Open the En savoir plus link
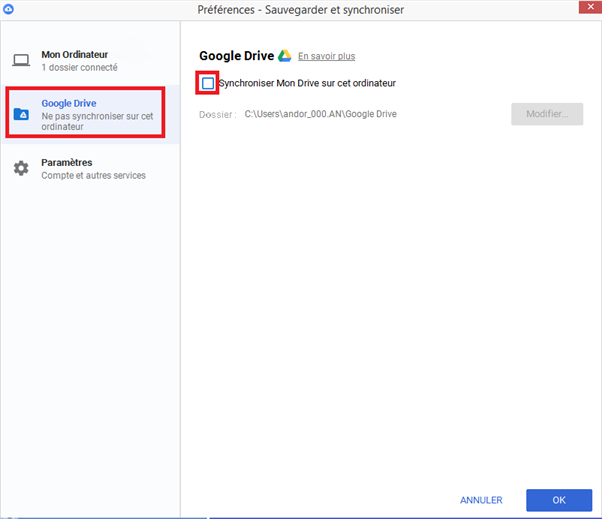The image size is (602, 519). tap(326, 56)
